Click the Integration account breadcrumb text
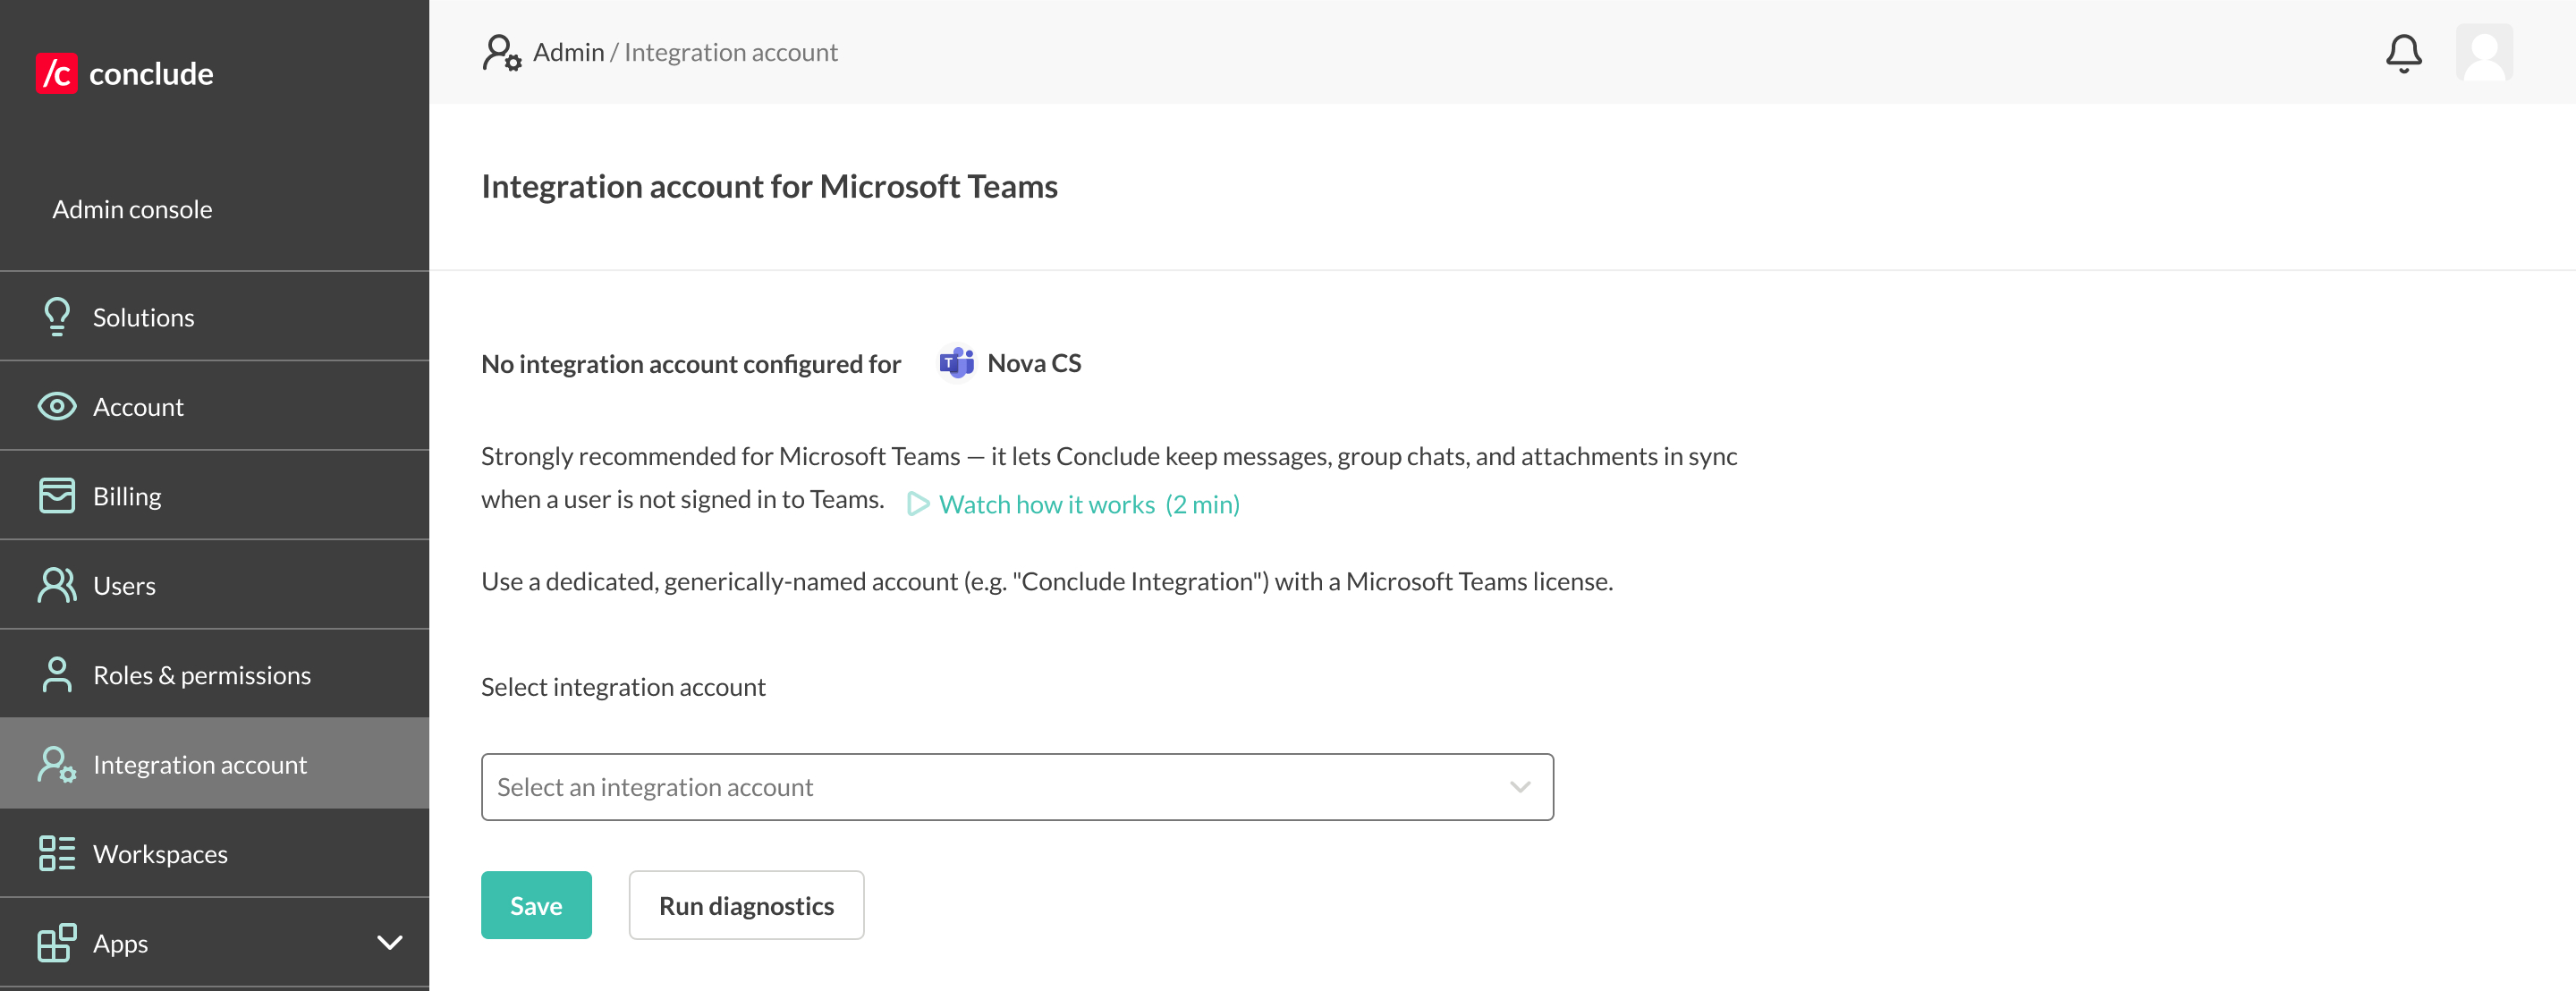 click(x=731, y=52)
